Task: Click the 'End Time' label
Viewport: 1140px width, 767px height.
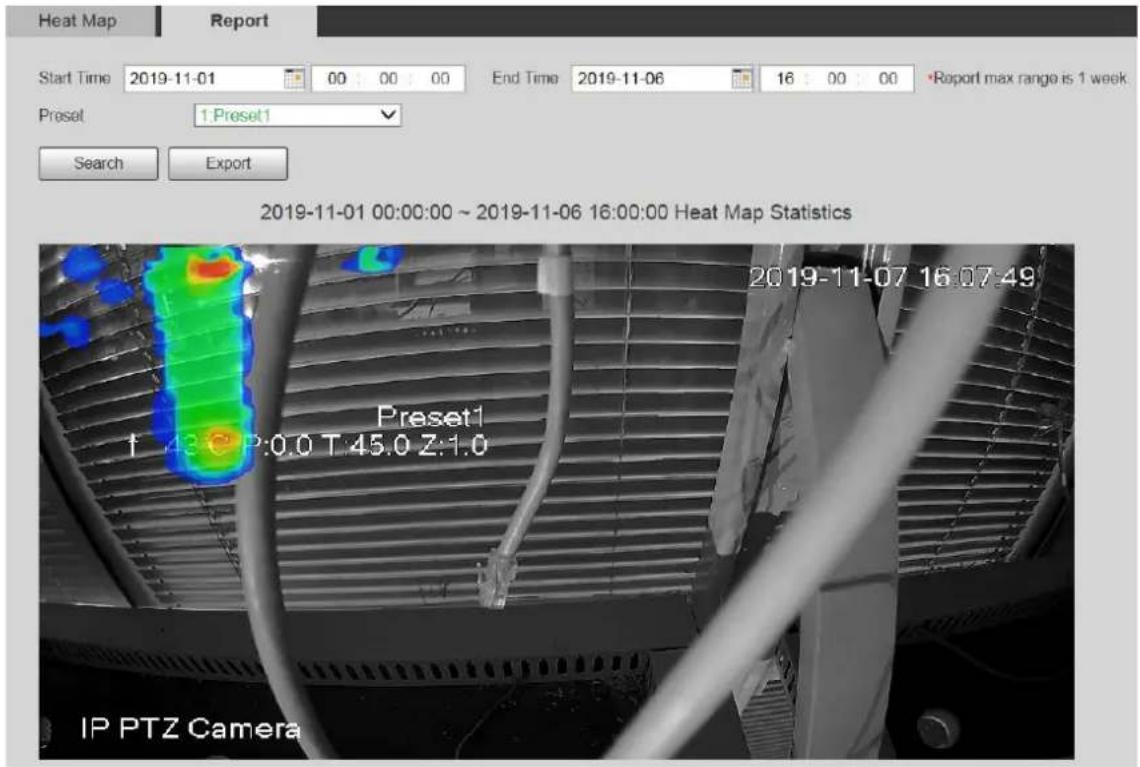Action: point(525,79)
